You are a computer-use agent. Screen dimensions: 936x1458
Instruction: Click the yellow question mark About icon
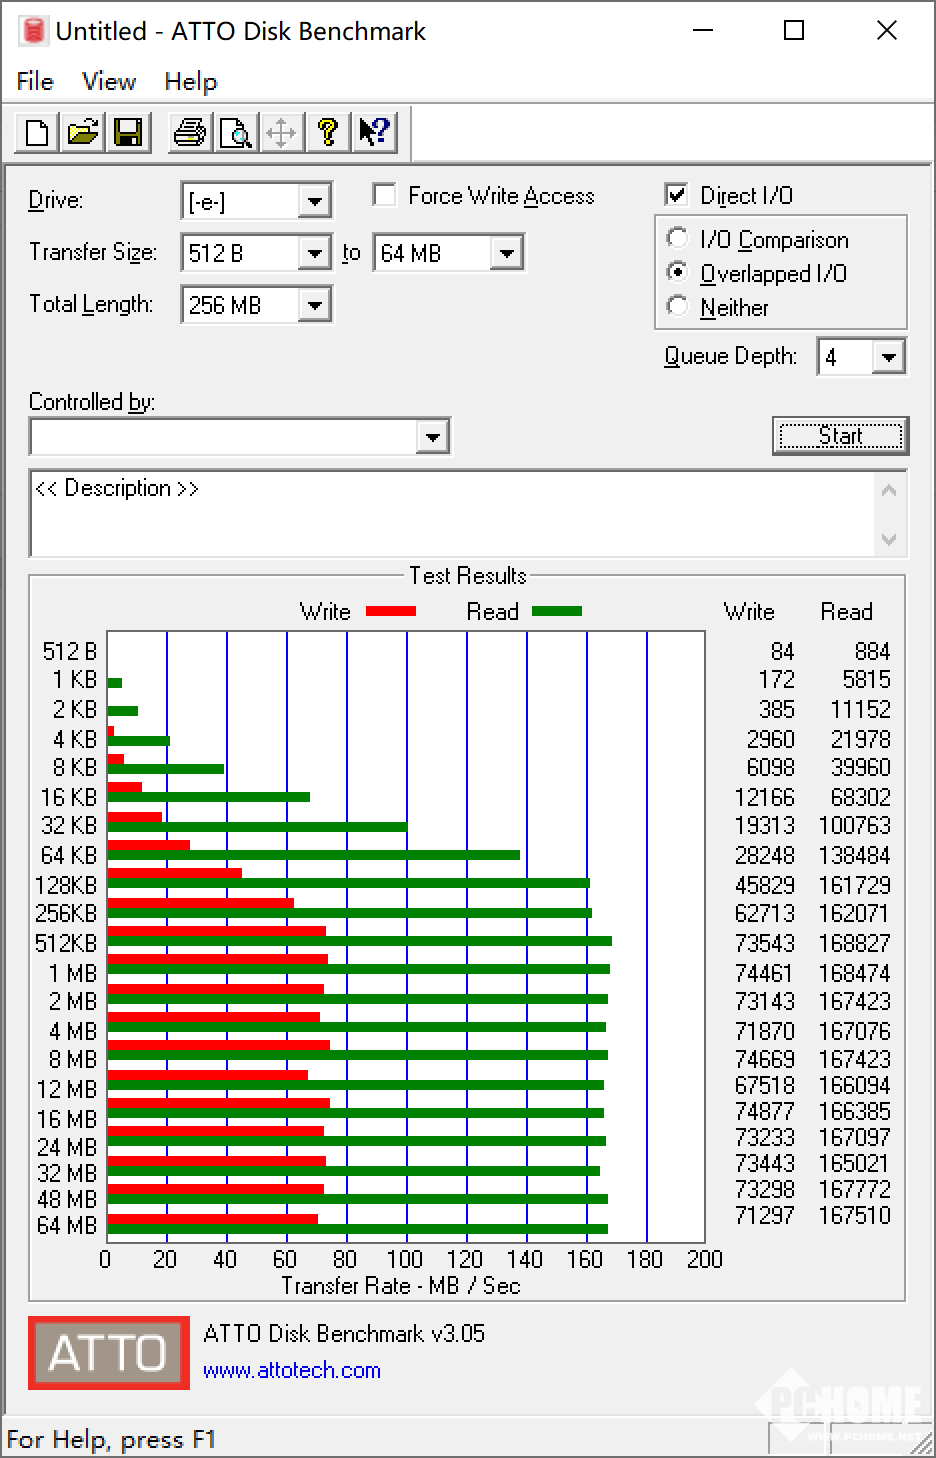coord(328,133)
